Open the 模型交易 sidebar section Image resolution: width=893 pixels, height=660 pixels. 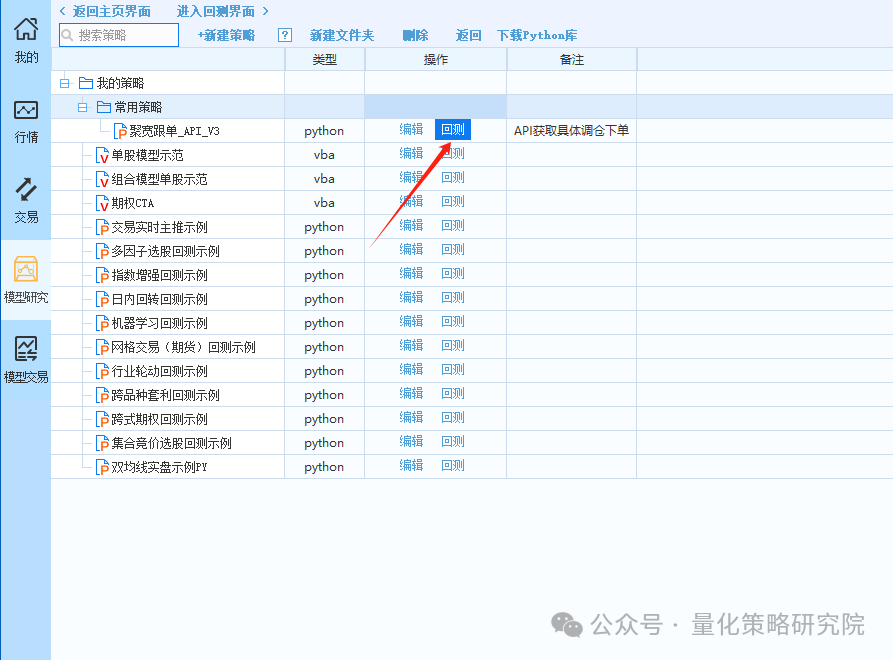[26, 359]
